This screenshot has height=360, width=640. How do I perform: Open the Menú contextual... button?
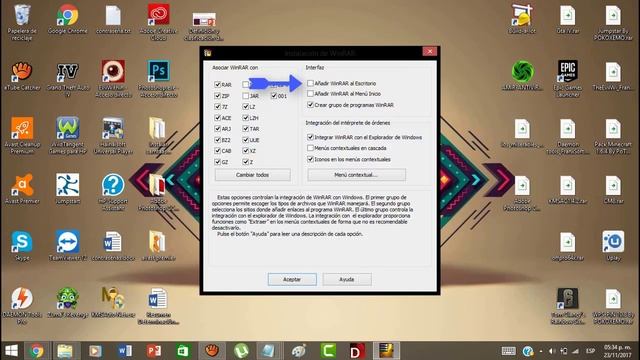tap(356, 175)
